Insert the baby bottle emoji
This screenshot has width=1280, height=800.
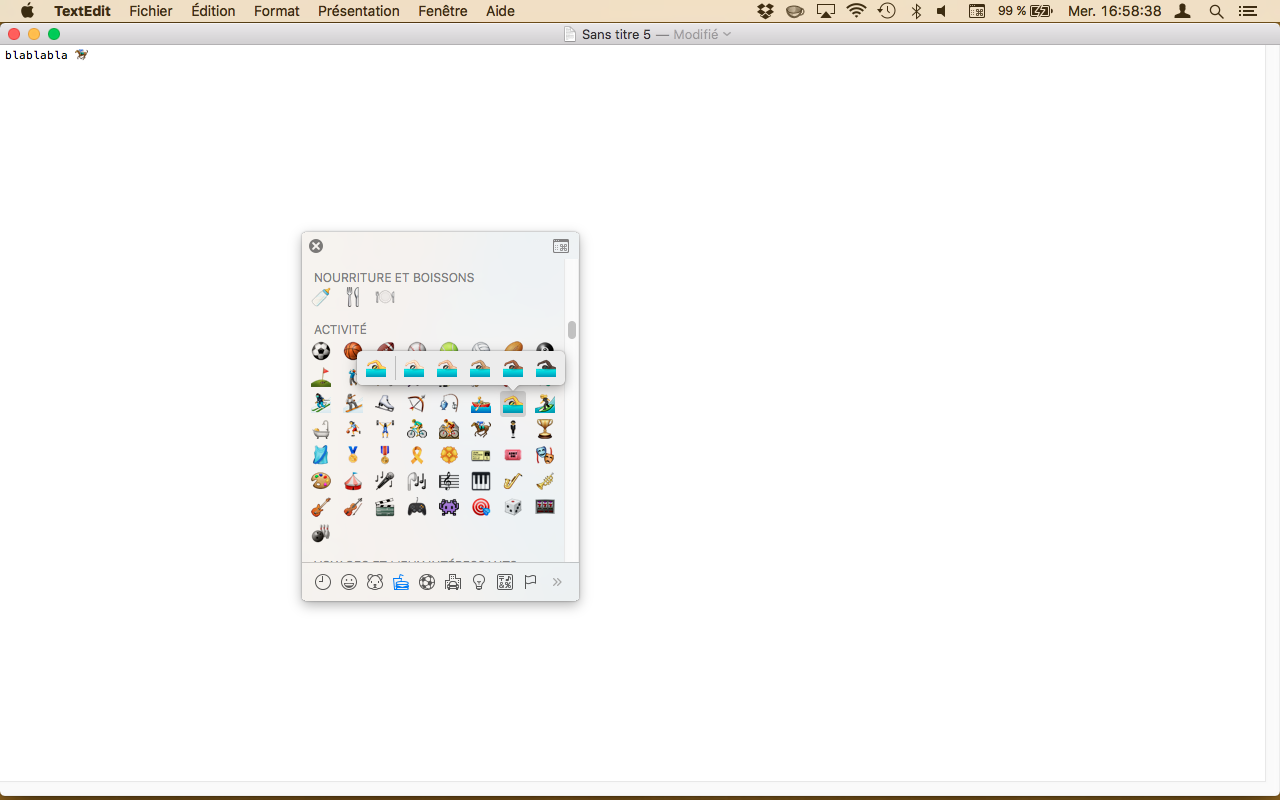[321, 297]
